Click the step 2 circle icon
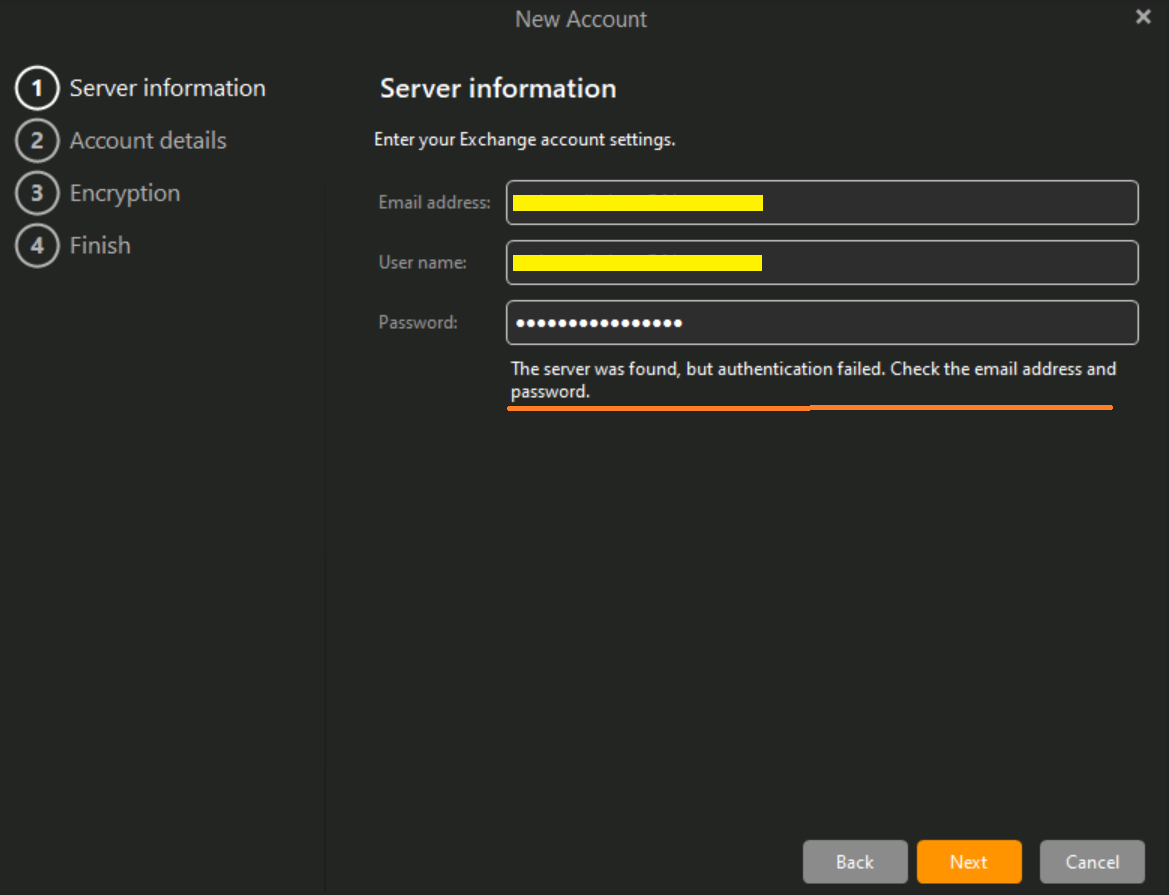 click(37, 141)
